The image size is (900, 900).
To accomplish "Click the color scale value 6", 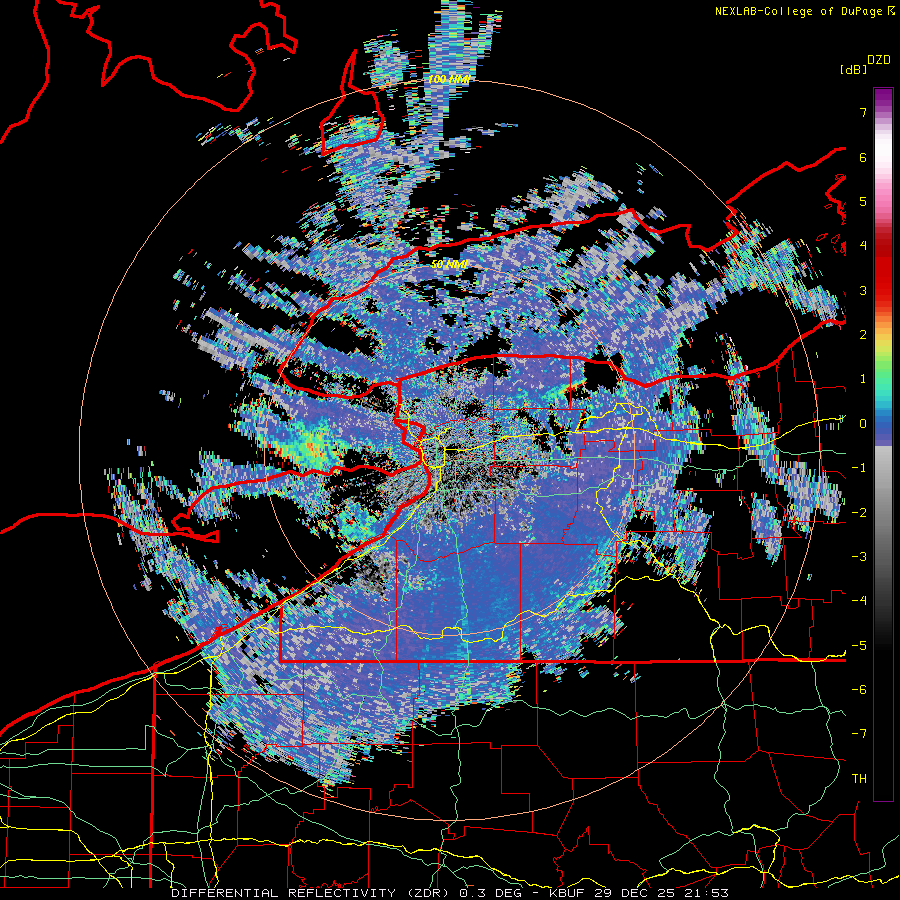I will (863, 157).
